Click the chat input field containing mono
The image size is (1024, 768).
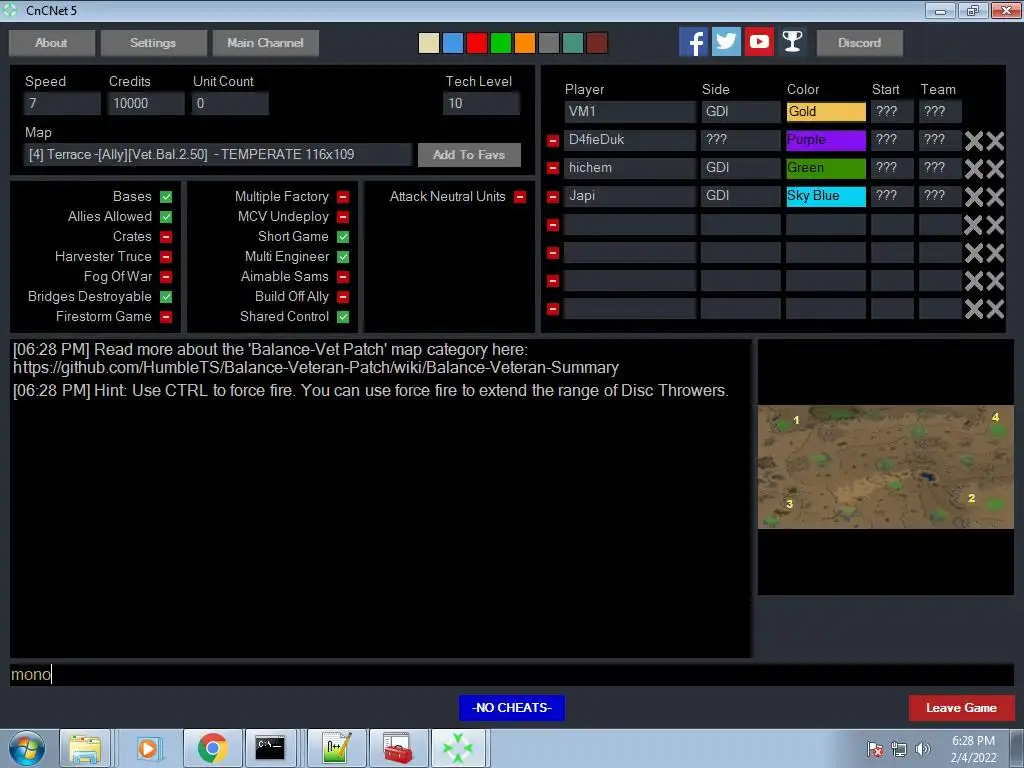(512, 675)
